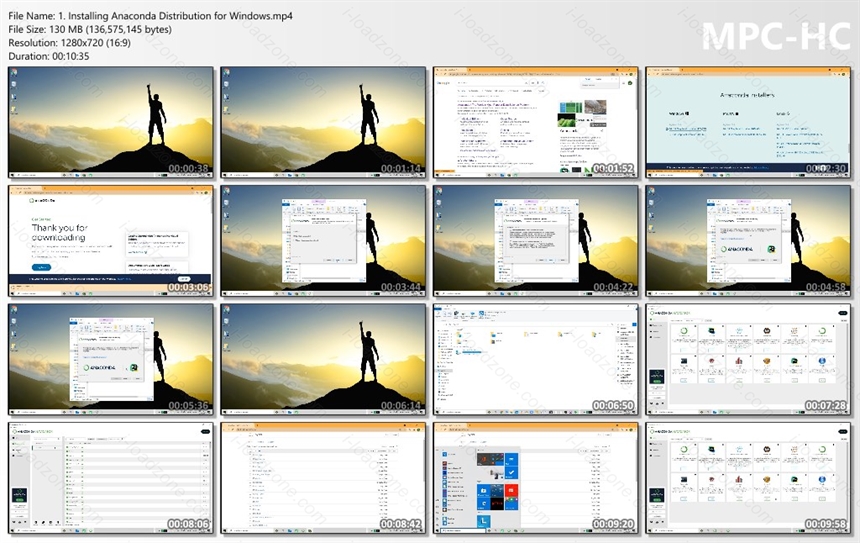Image resolution: width=860 pixels, height=543 pixels.
Task: Click the Anaconda logo in the 00:04:58 frame
Action: click(737, 249)
